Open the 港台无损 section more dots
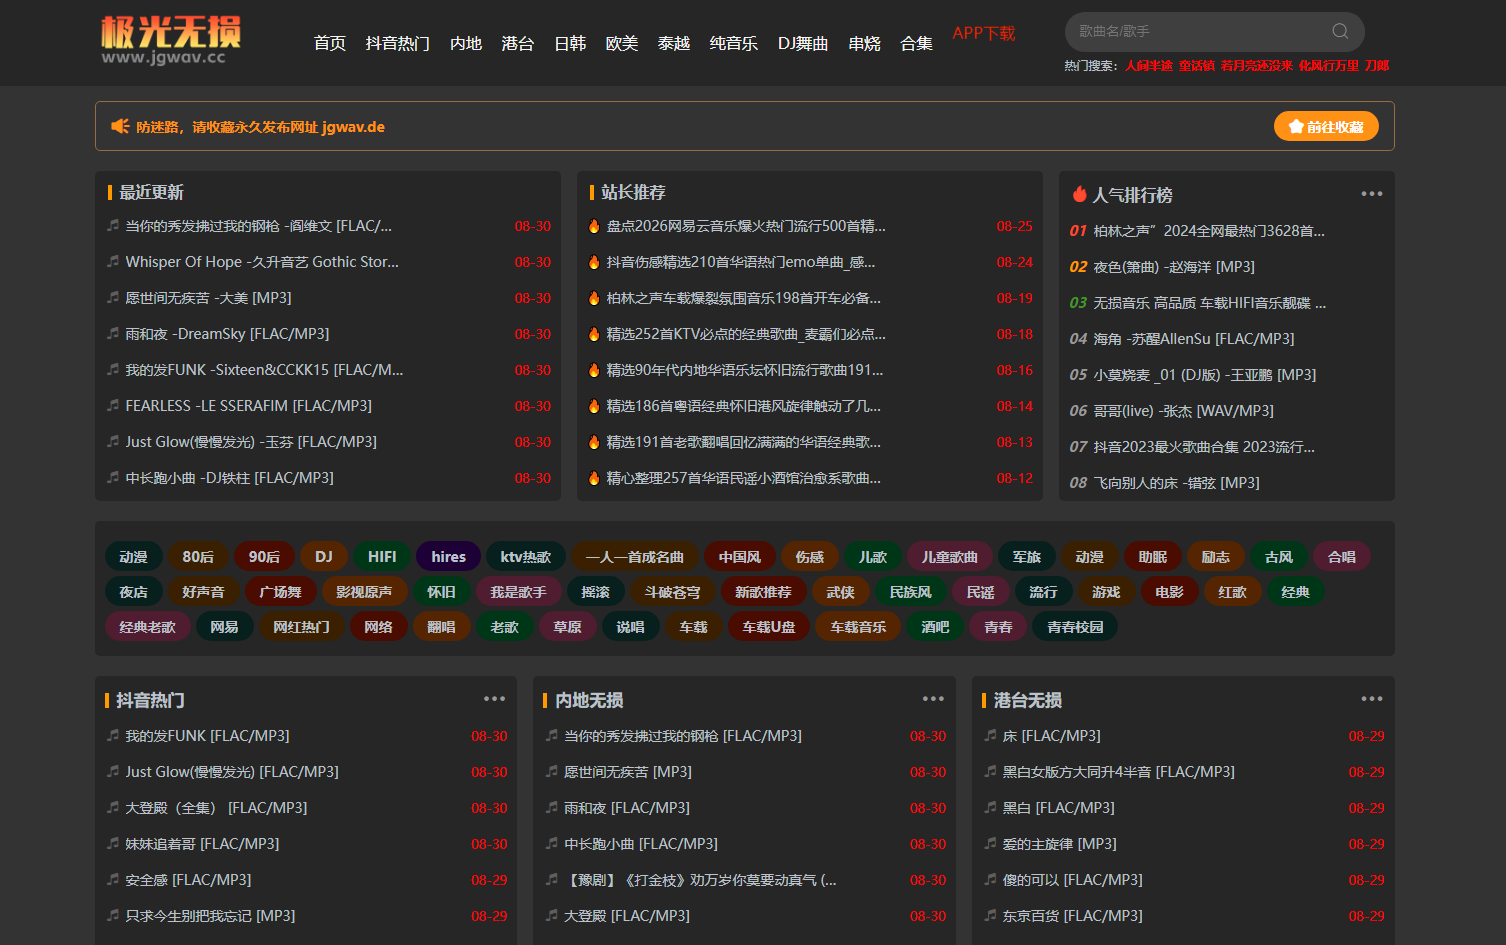1506x945 pixels. coord(1372,699)
